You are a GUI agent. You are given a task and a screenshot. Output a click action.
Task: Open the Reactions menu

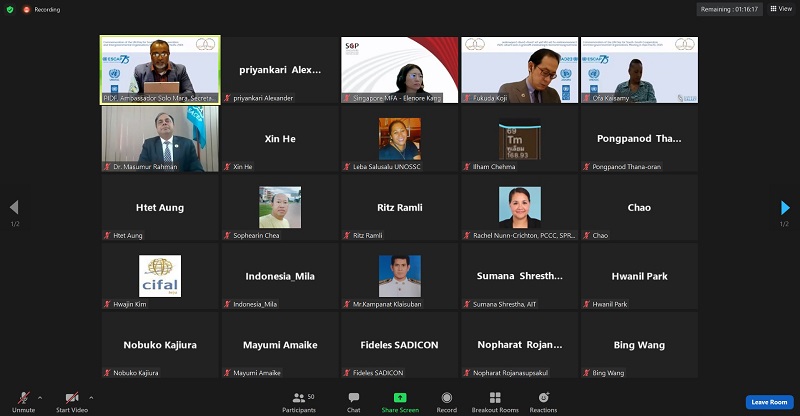(543, 402)
